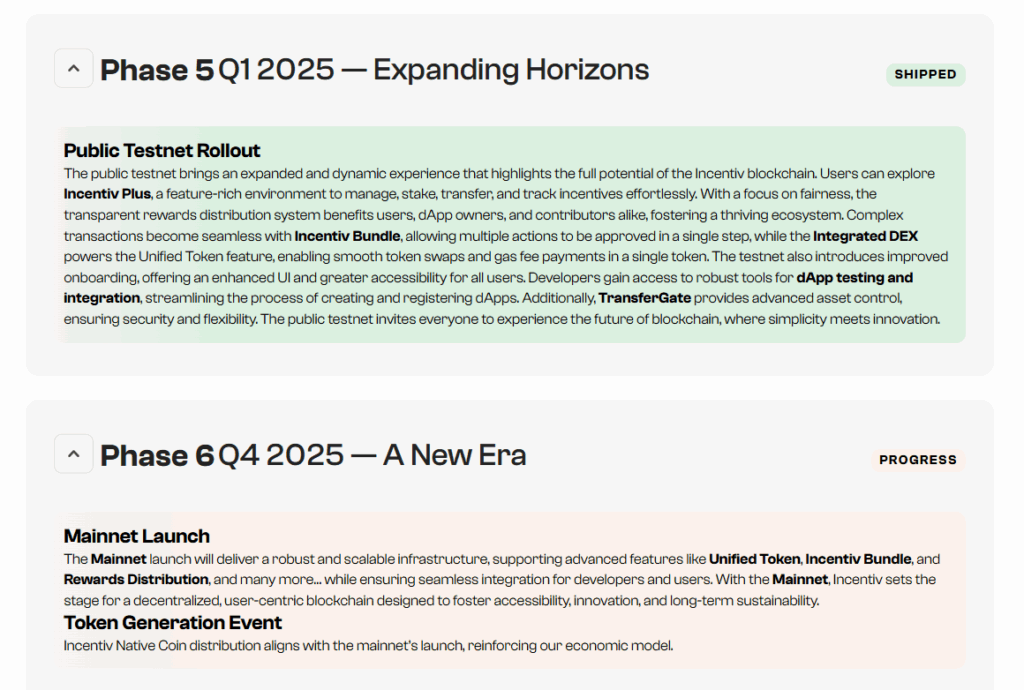1024x690 pixels.
Task: Click the bold 'dApp testing and' text
Action: pyautogui.click(x=855, y=278)
